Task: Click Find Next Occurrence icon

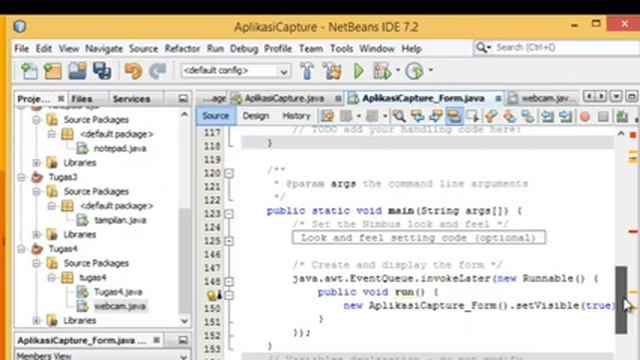Action: pyautogui.click(x=436, y=116)
